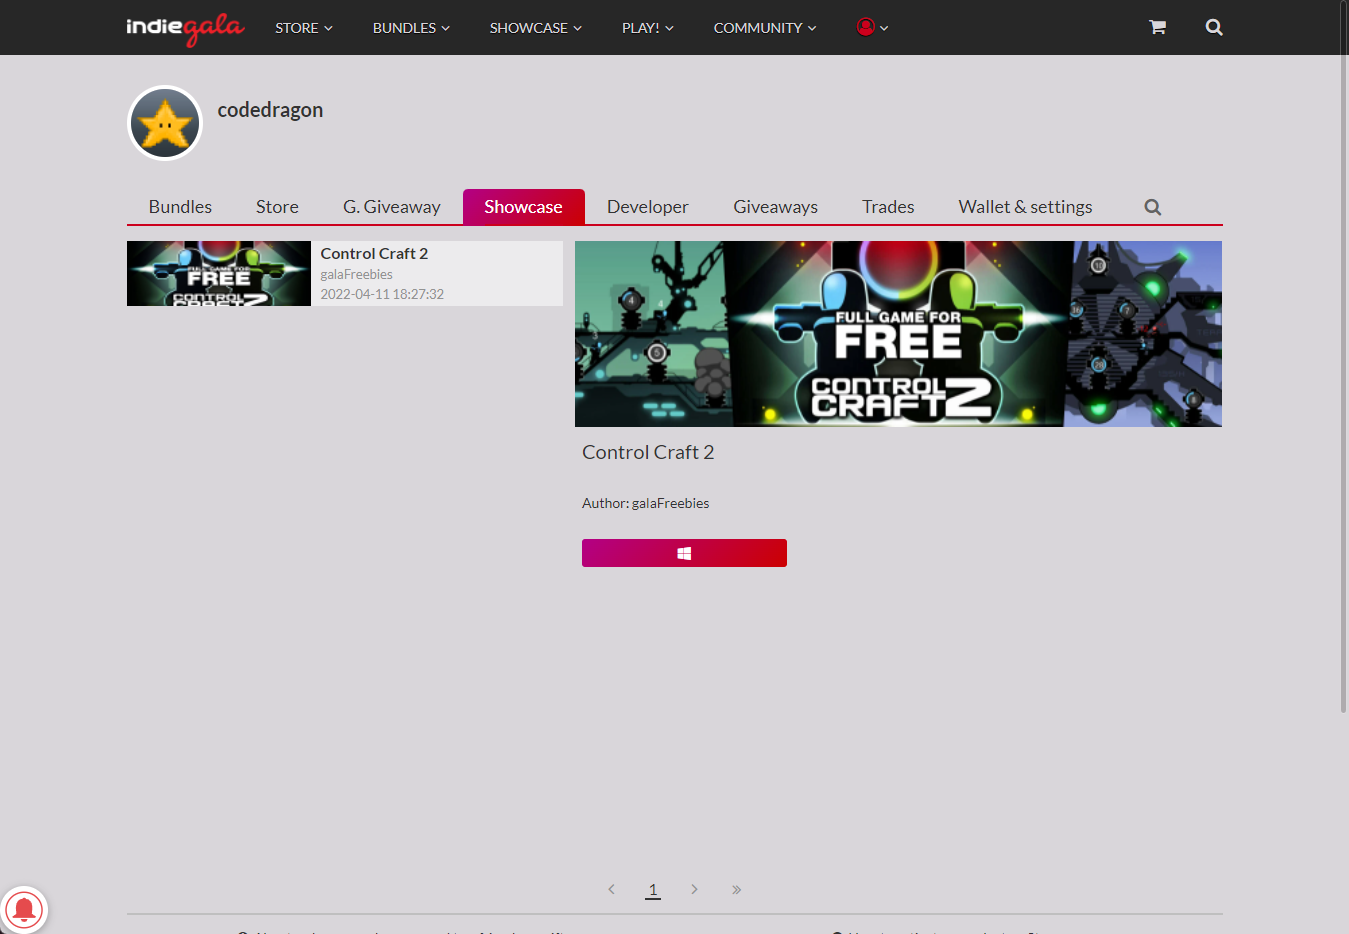Image resolution: width=1349 pixels, height=934 pixels.
Task: Open the Developer tab
Action: click(648, 207)
